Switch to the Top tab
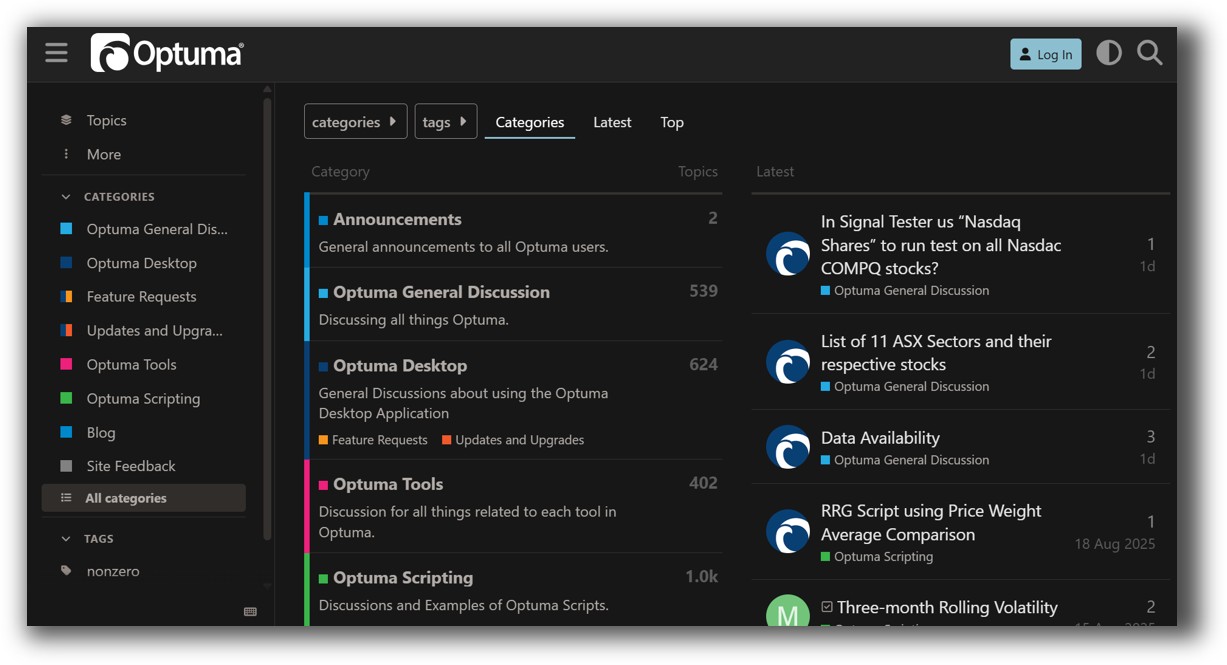 coord(672,122)
